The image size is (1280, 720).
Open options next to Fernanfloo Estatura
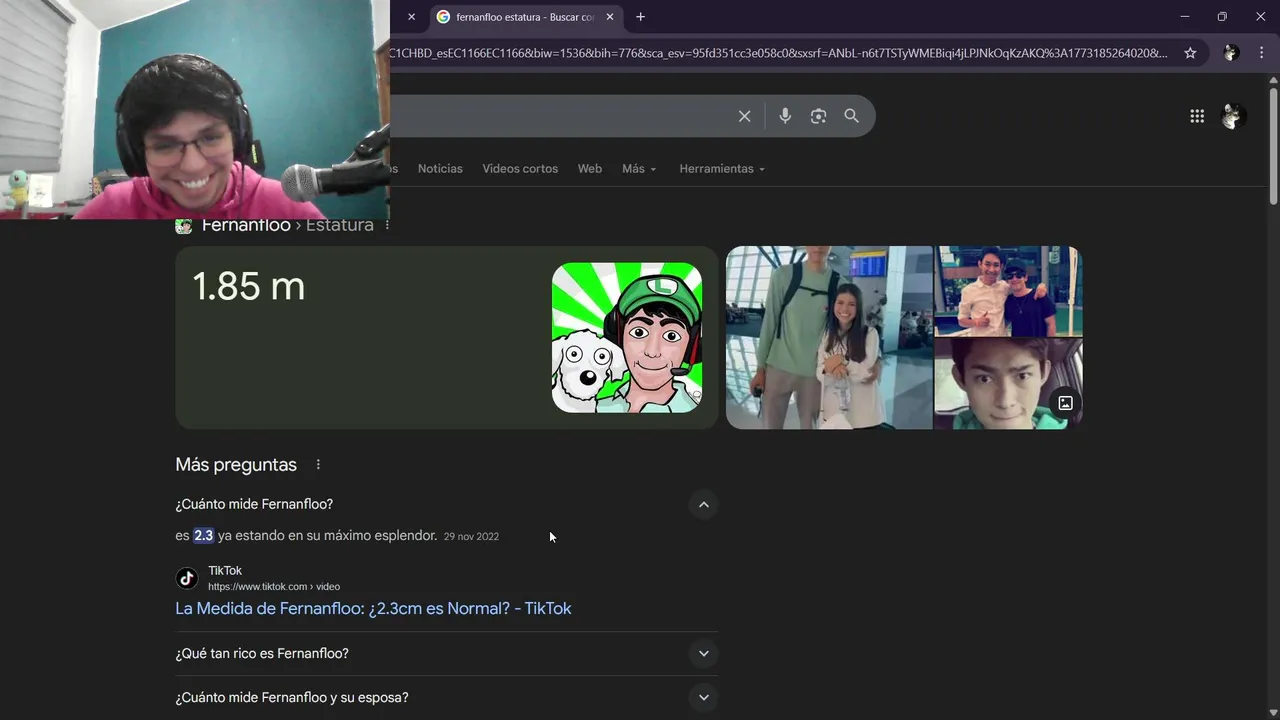tap(387, 225)
